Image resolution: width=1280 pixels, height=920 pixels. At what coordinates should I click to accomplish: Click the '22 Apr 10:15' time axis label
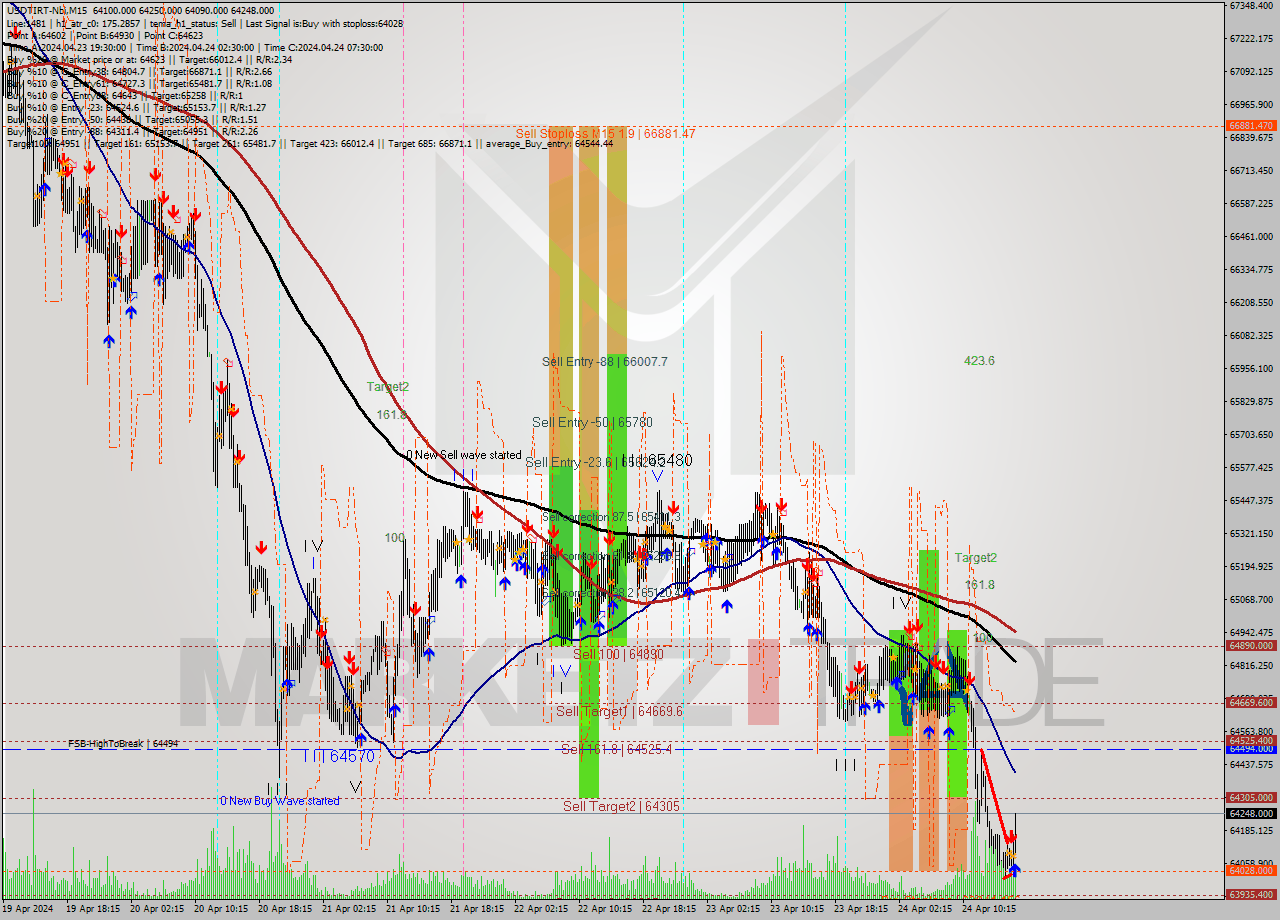tap(605, 909)
